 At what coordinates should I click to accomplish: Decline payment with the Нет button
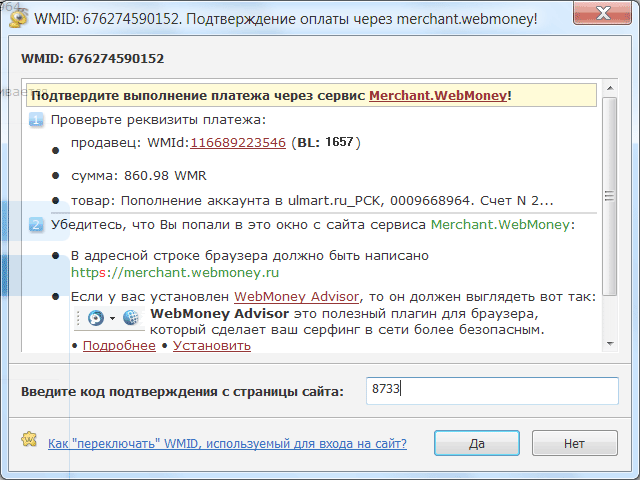point(575,443)
